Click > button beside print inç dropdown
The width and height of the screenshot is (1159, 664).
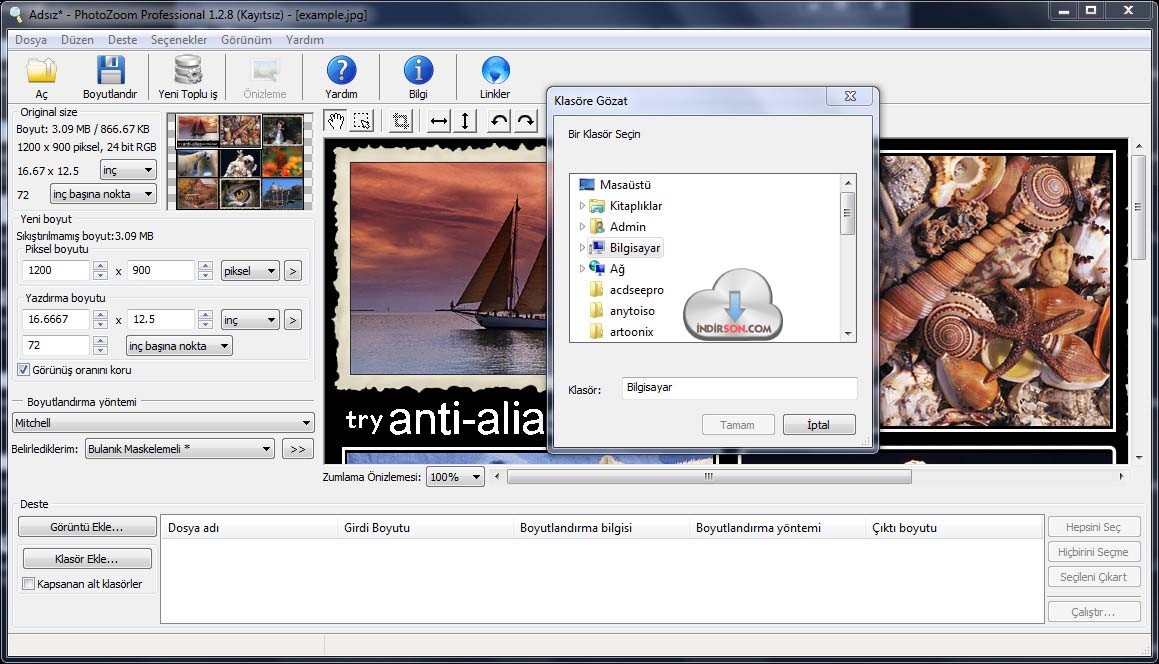[x=293, y=319]
